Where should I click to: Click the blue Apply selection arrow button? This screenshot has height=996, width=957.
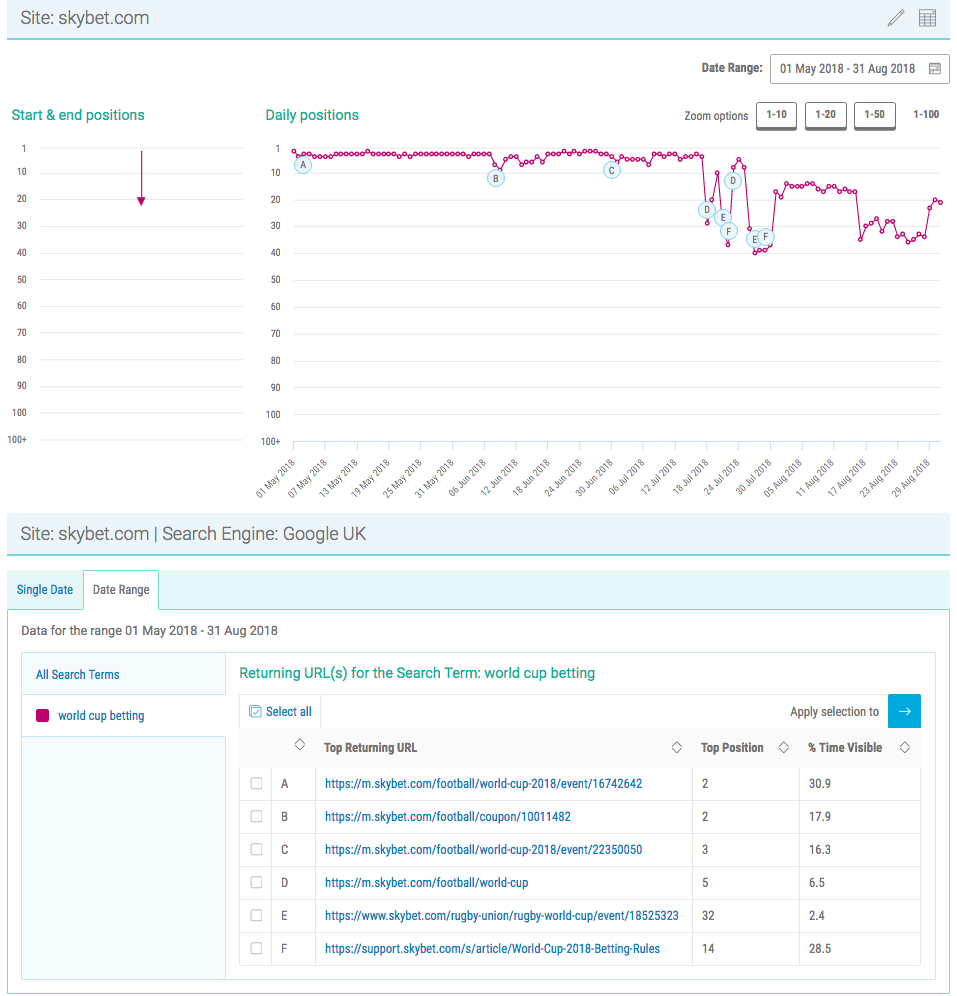pyautogui.click(x=904, y=711)
